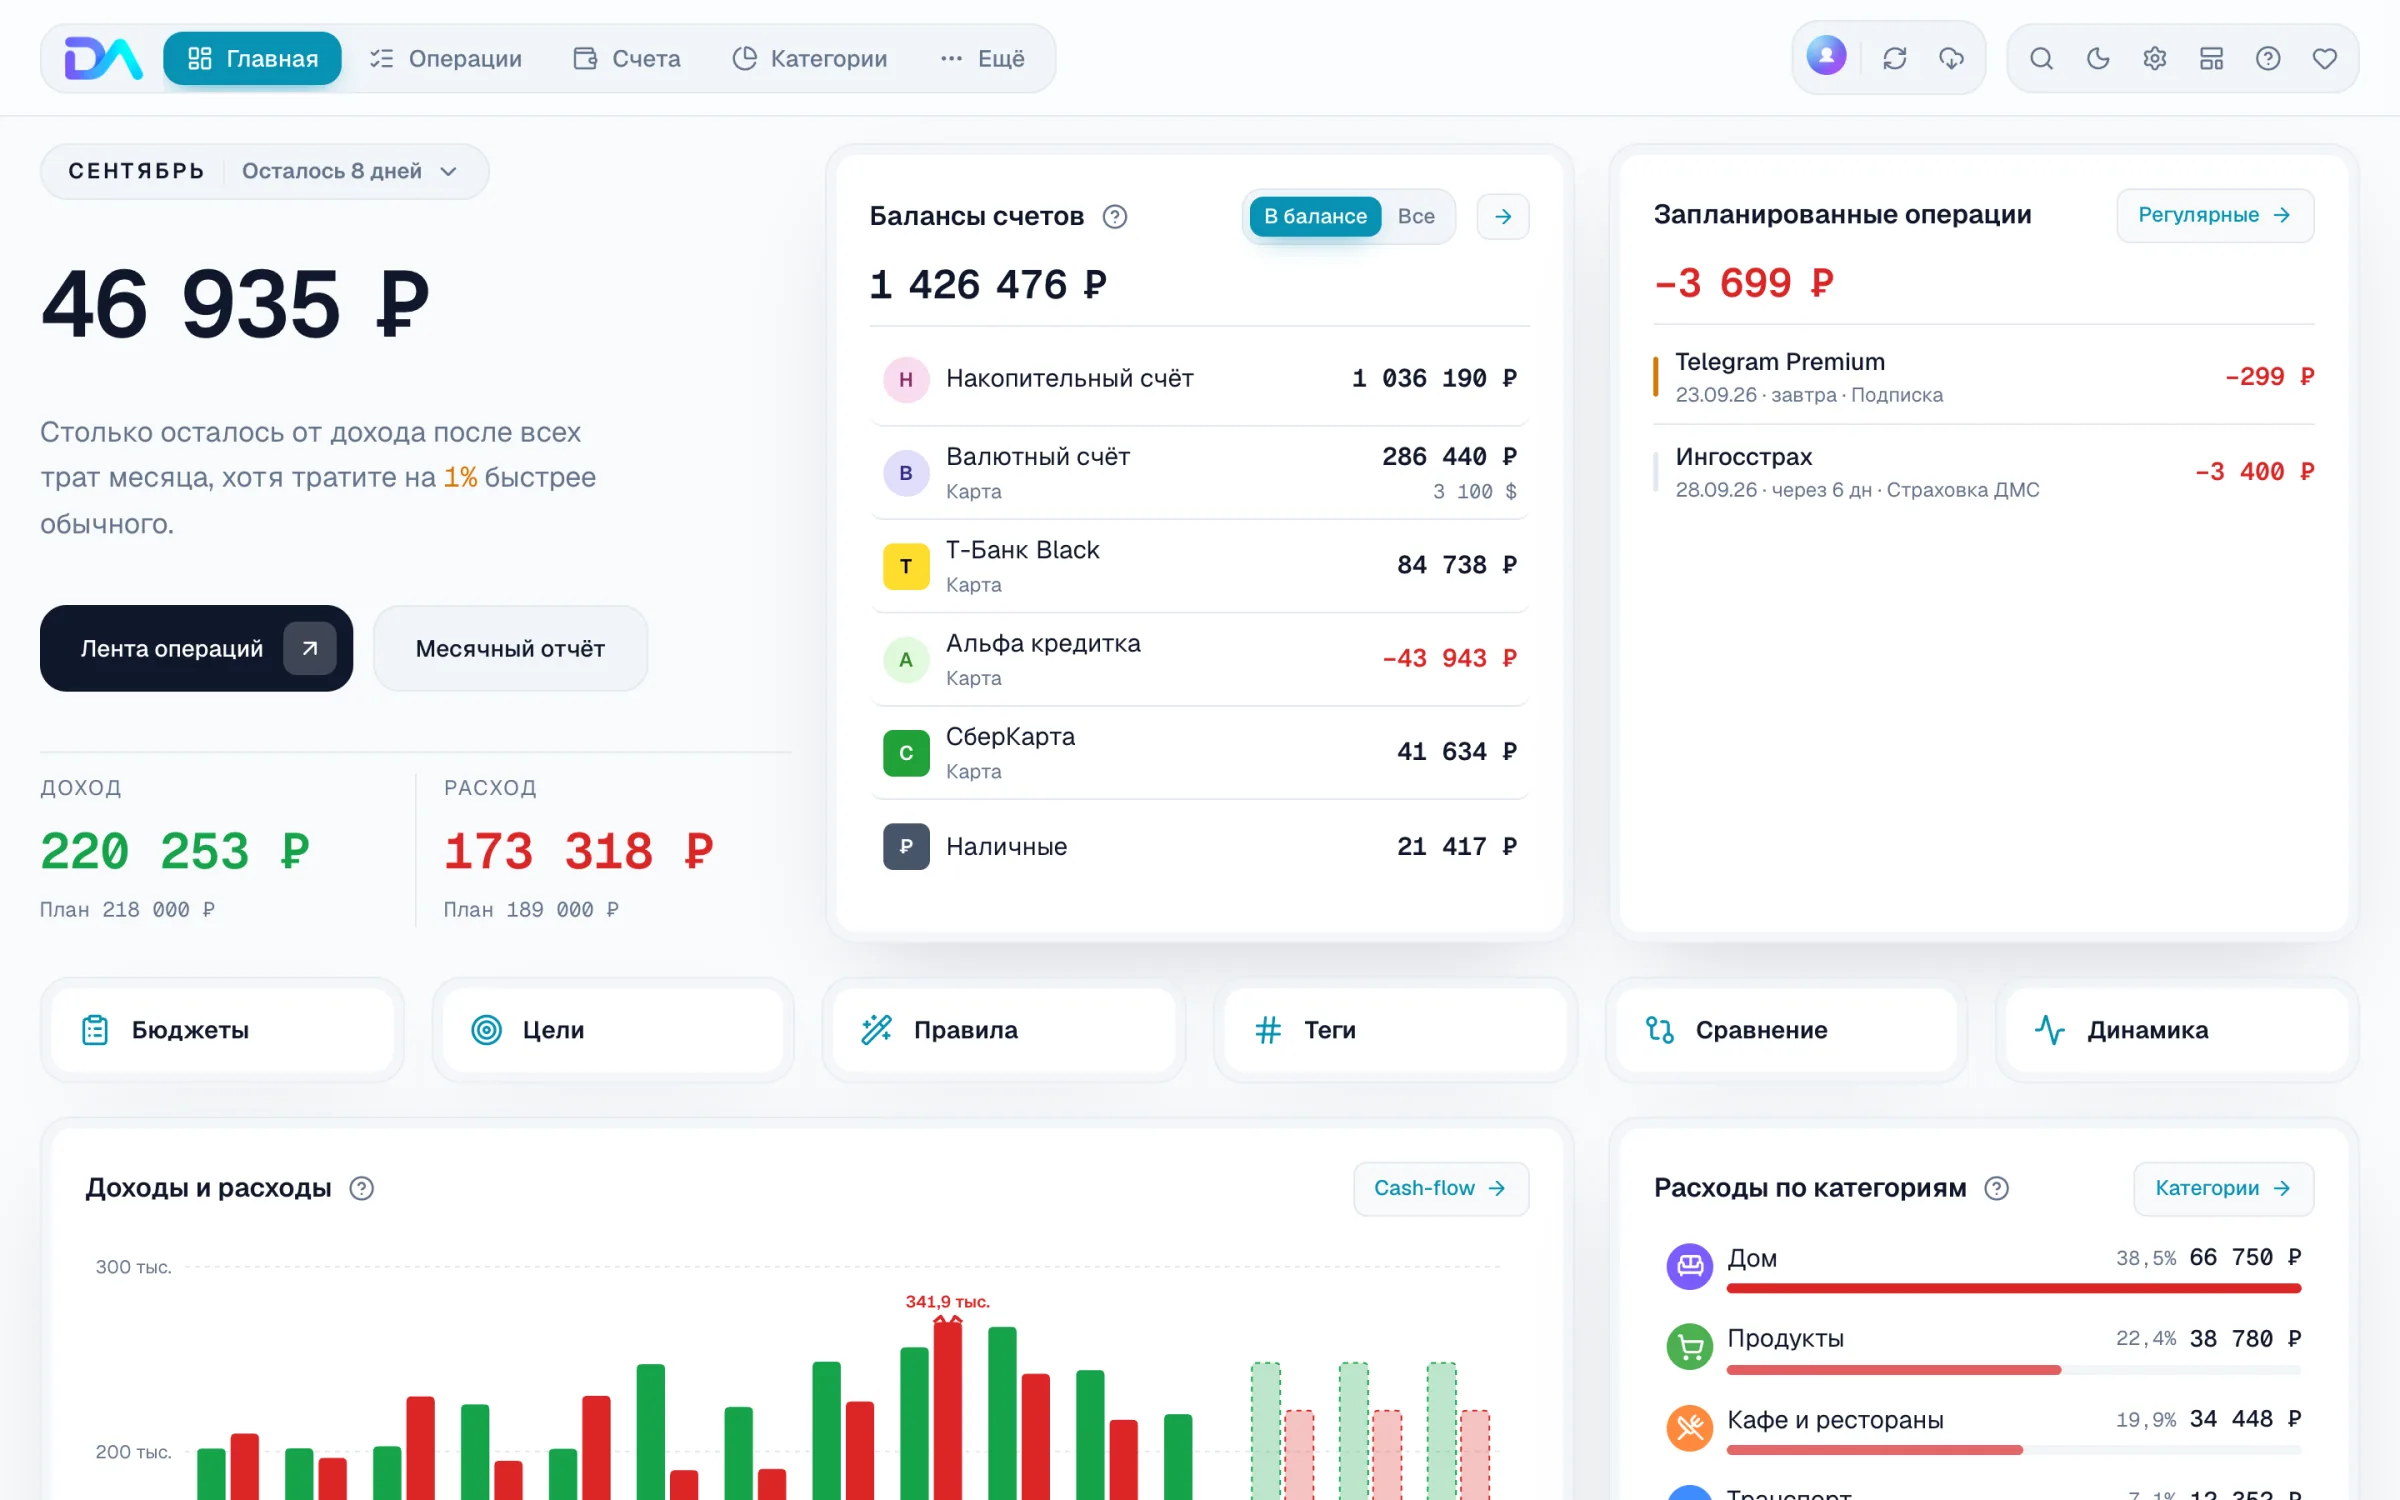2400x1500 pixels.
Task: Click help icon next to Балансы счетов
Action: 1115,216
